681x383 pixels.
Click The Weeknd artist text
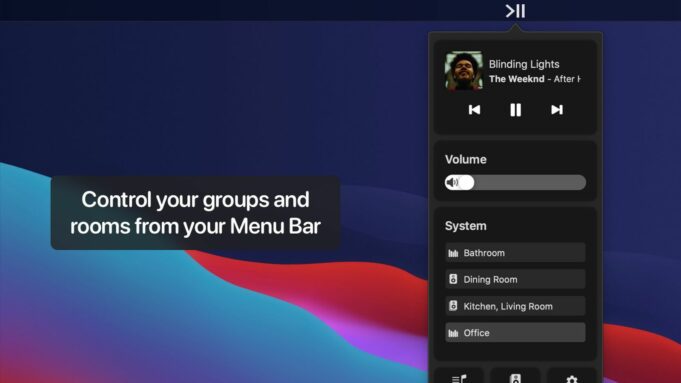tap(516, 79)
